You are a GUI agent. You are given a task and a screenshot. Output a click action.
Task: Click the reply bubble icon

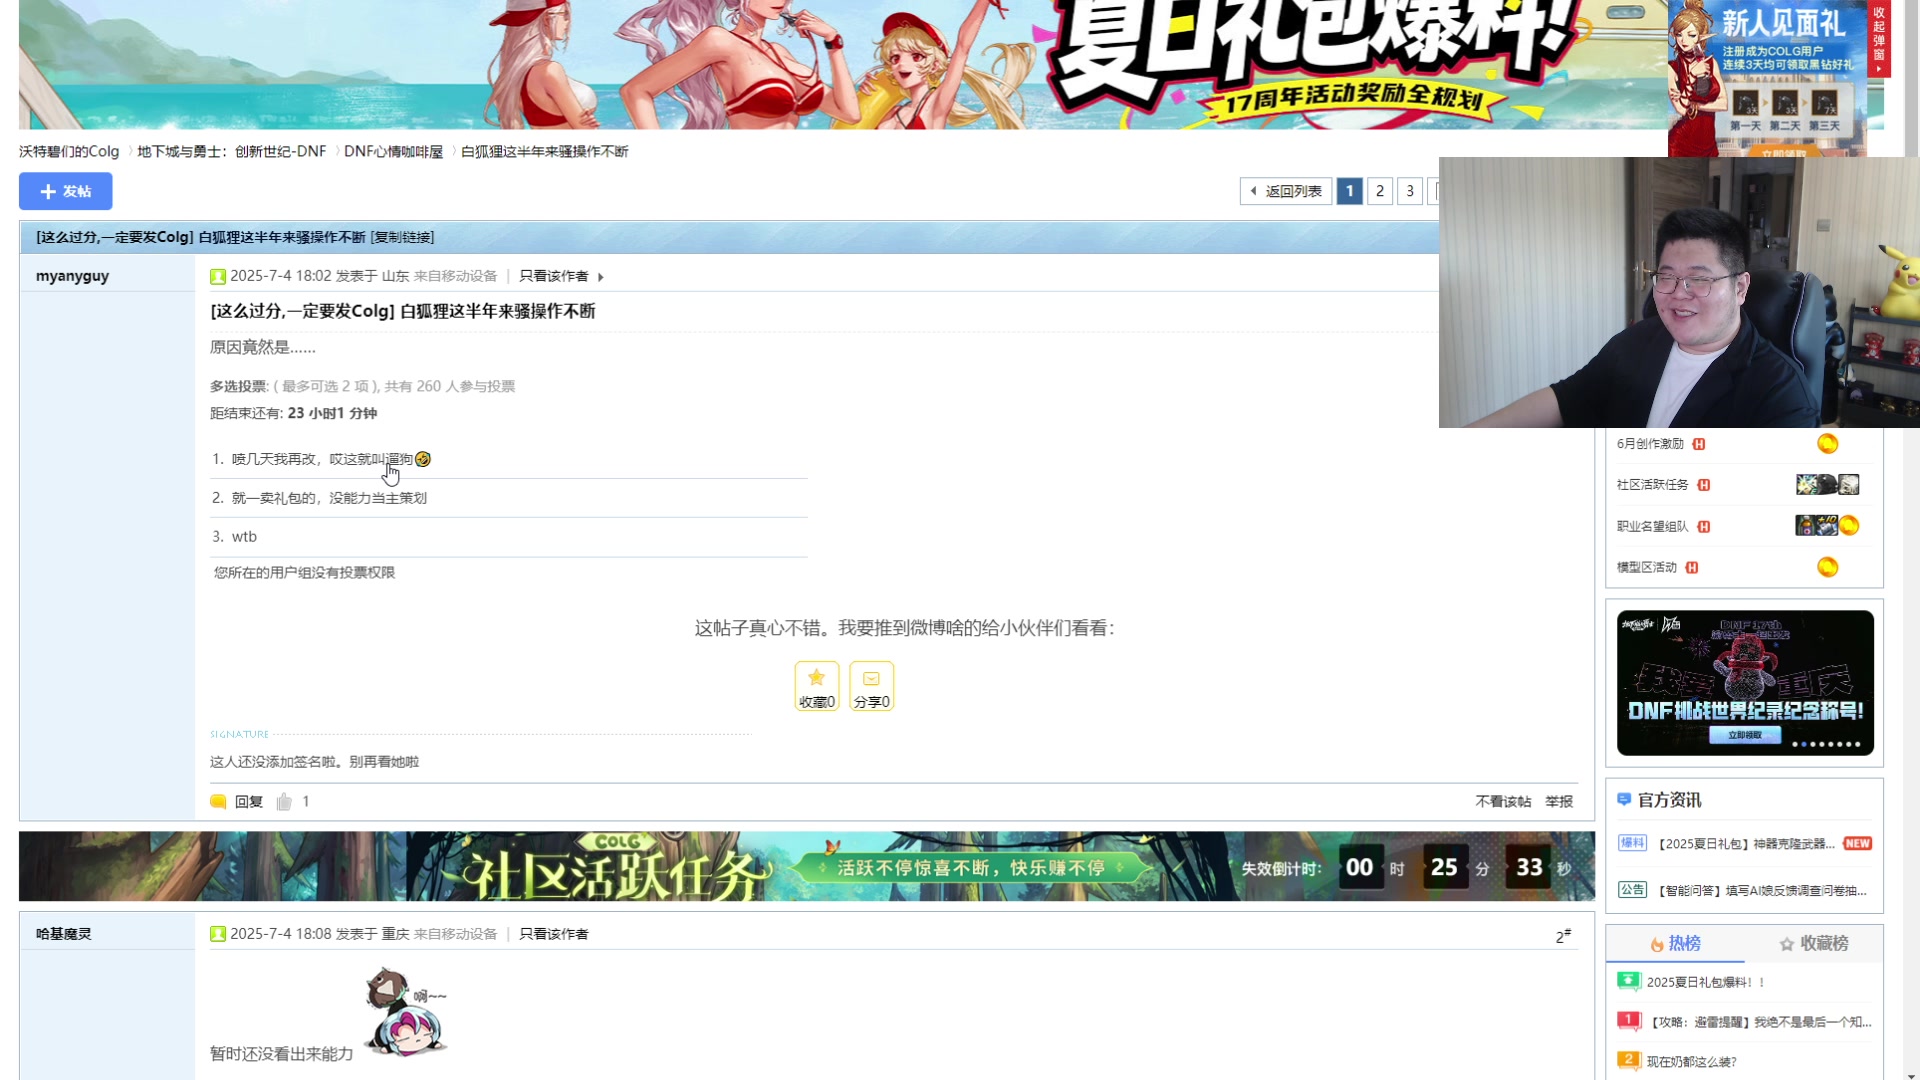(x=218, y=802)
